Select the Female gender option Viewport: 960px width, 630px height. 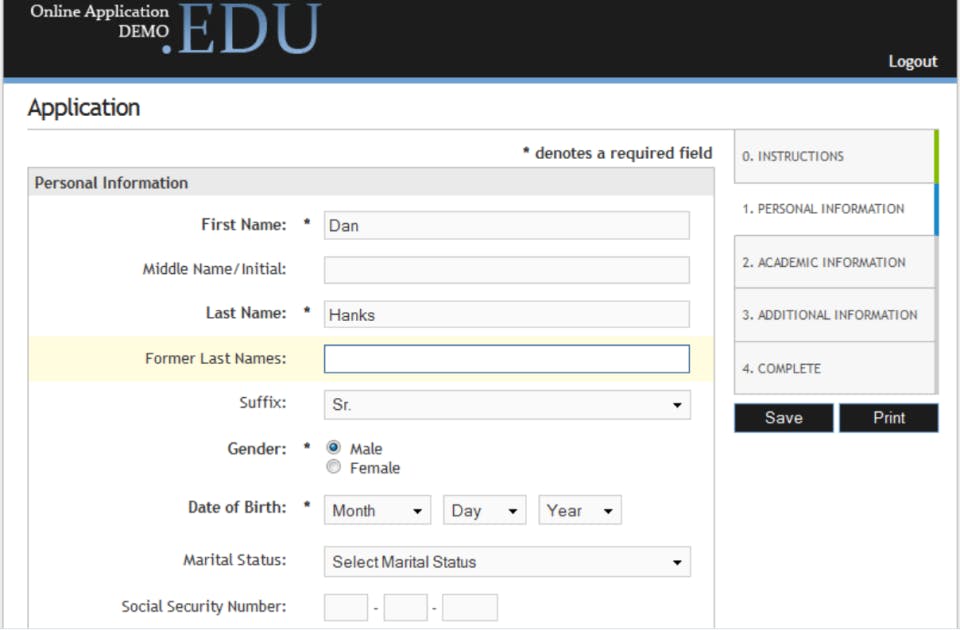pyautogui.click(x=334, y=467)
